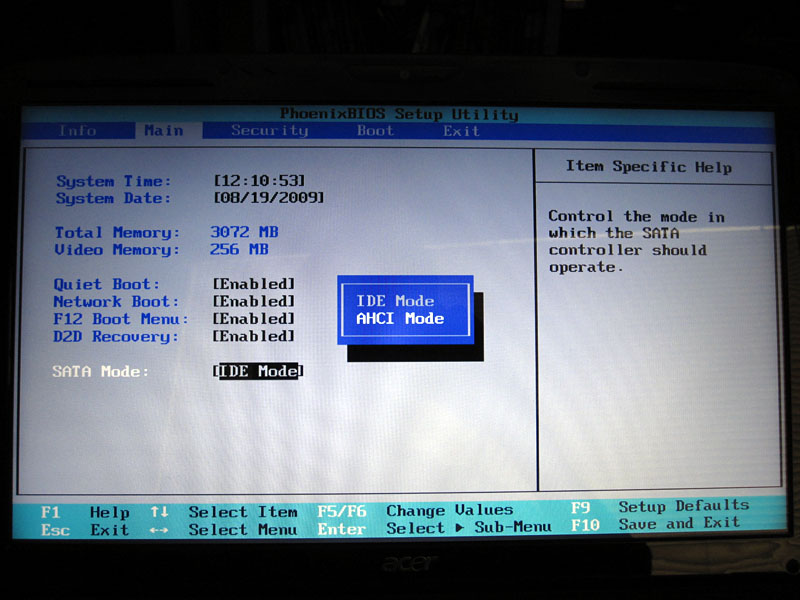Image resolution: width=800 pixels, height=600 pixels.
Task: Click the 3072 MB memory value
Action: coord(244,232)
